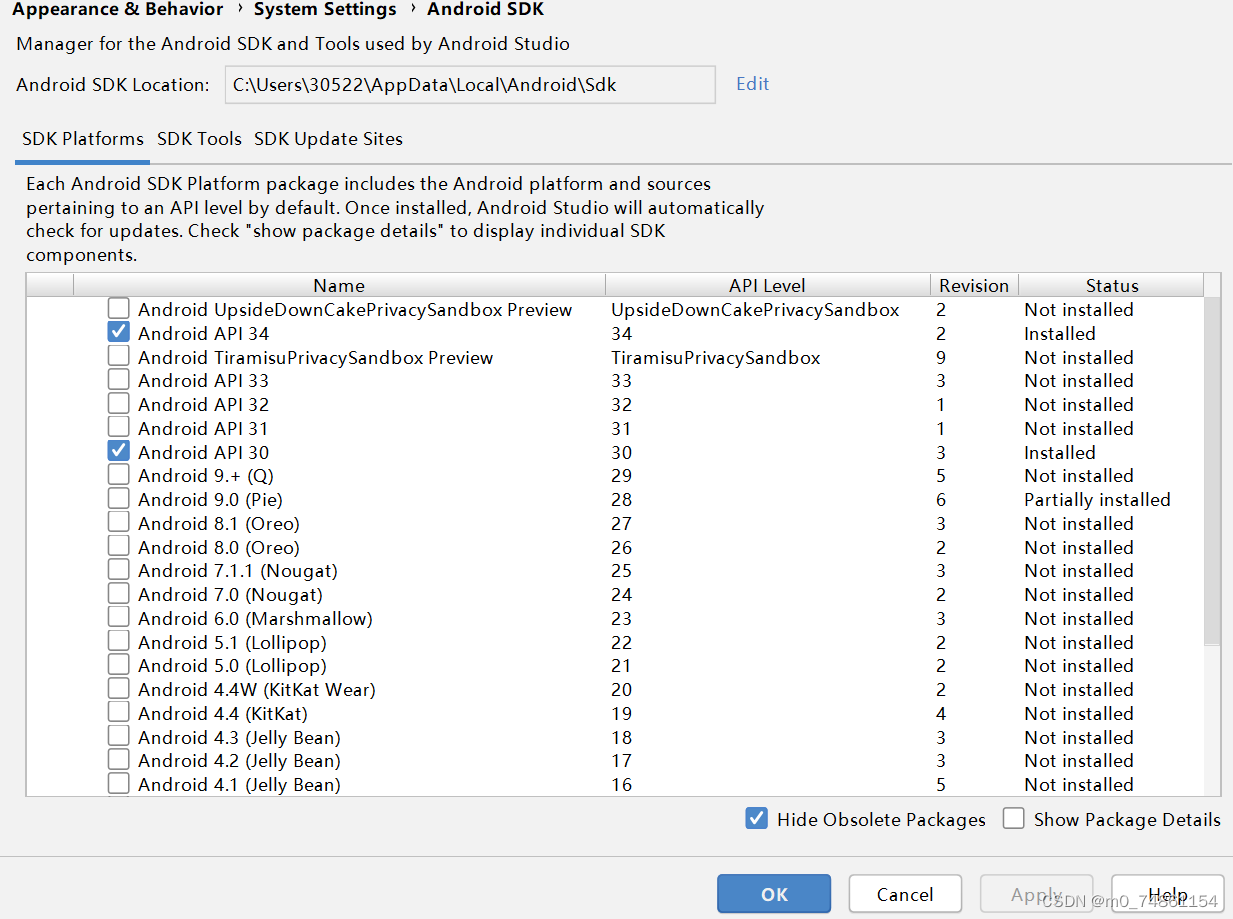Viewport: 1233px width, 919px height.
Task: Check the Android API 33 checkbox
Action: tap(118, 380)
